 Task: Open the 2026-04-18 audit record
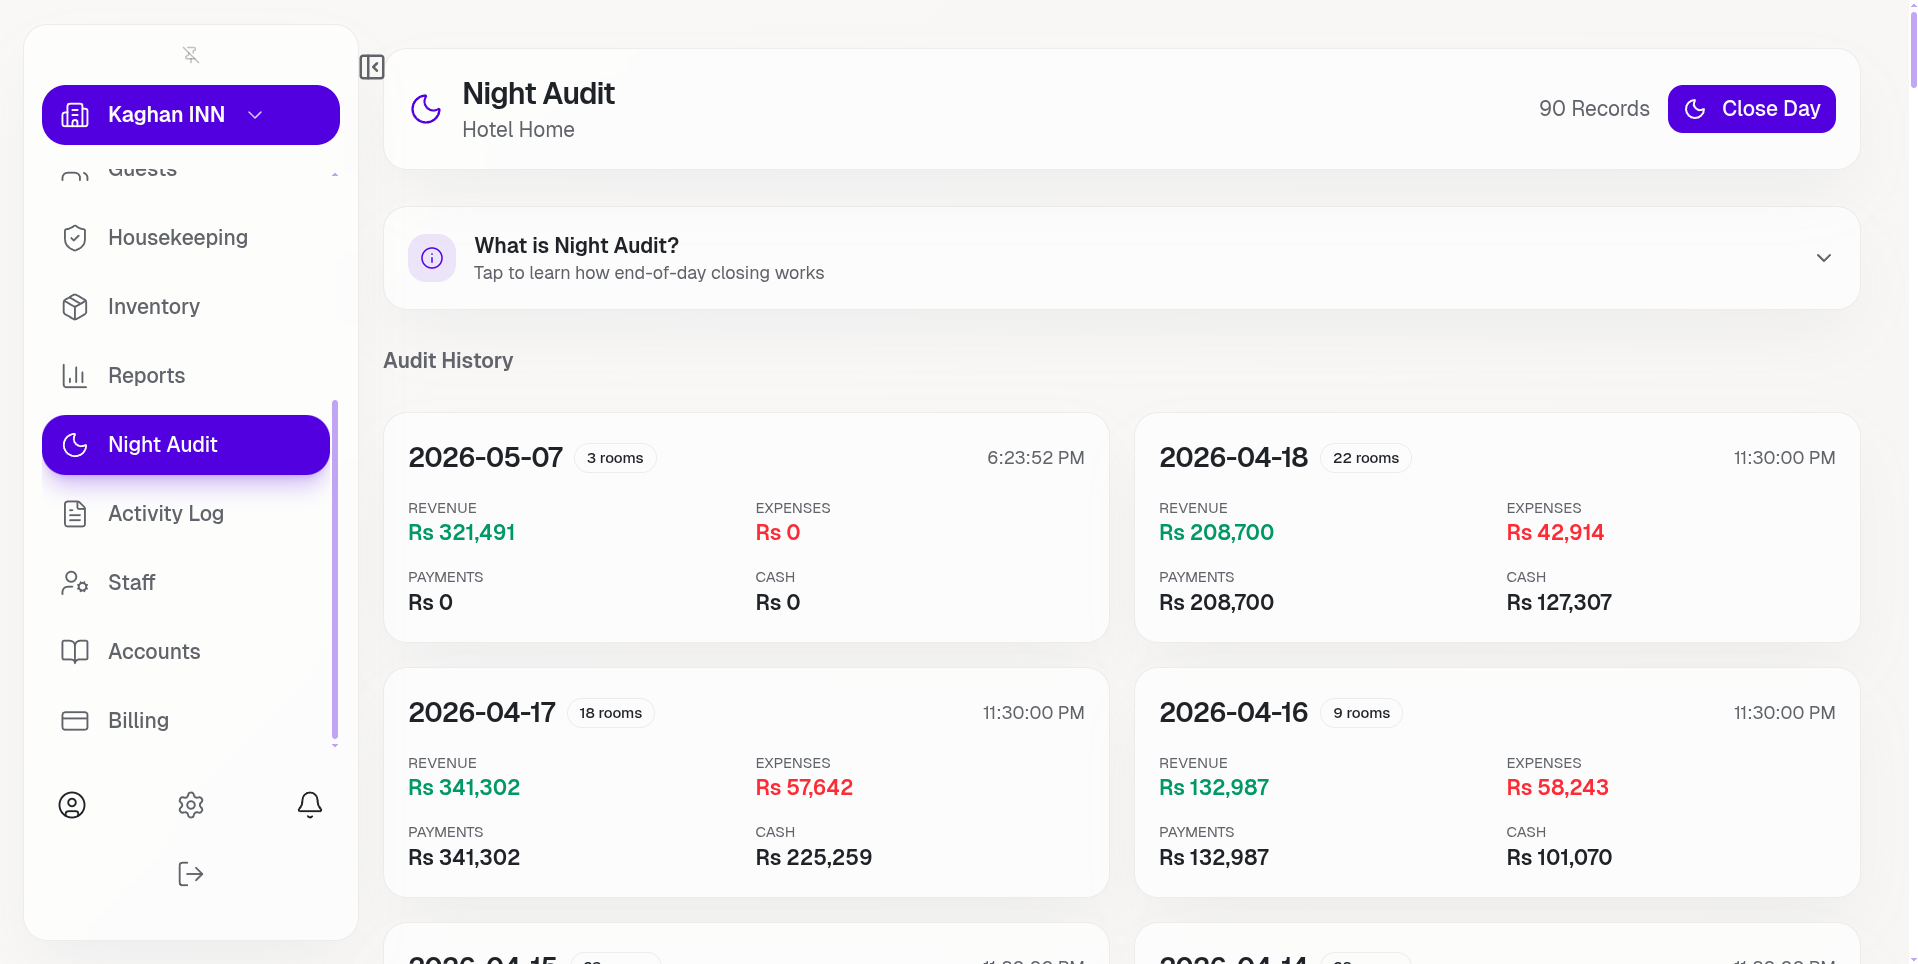1497,528
